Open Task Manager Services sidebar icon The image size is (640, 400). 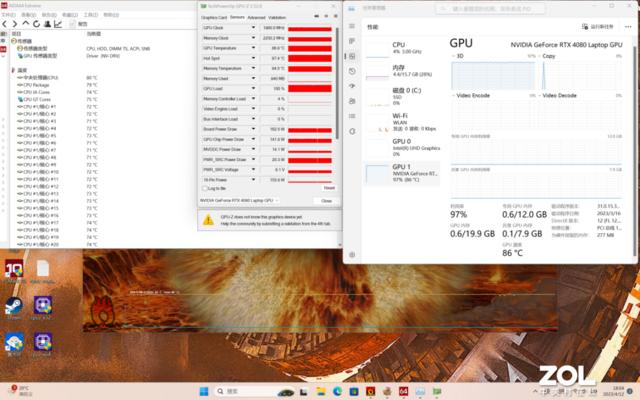click(x=352, y=131)
